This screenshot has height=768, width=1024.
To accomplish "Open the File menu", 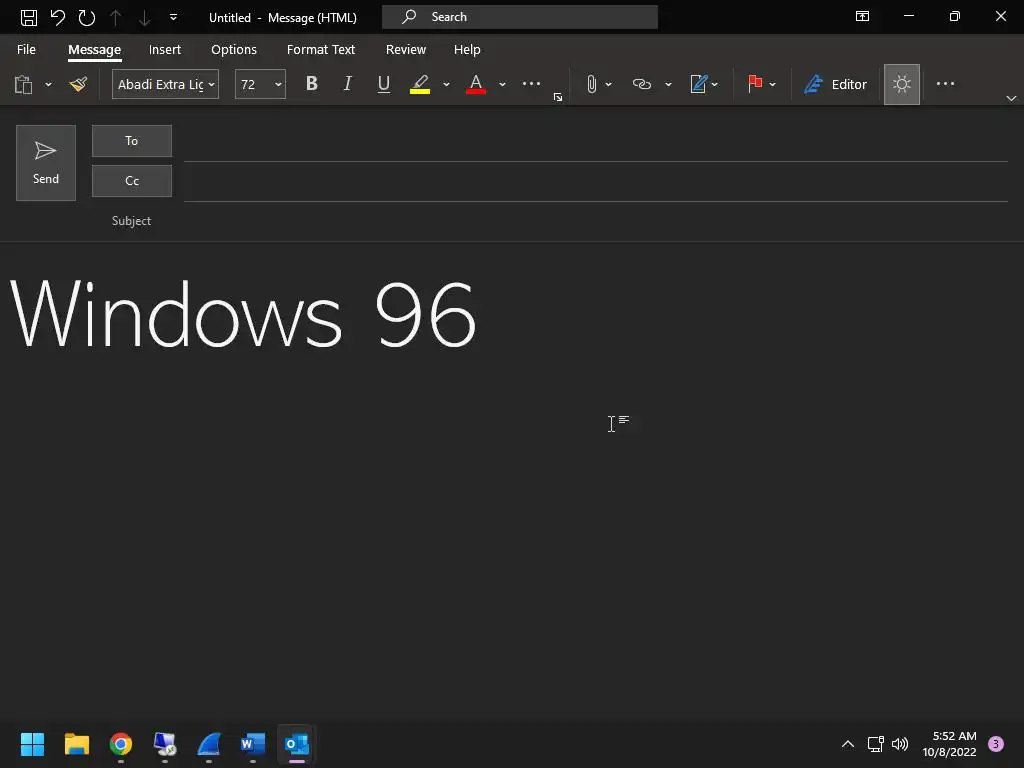I will [x=26, y=50].
